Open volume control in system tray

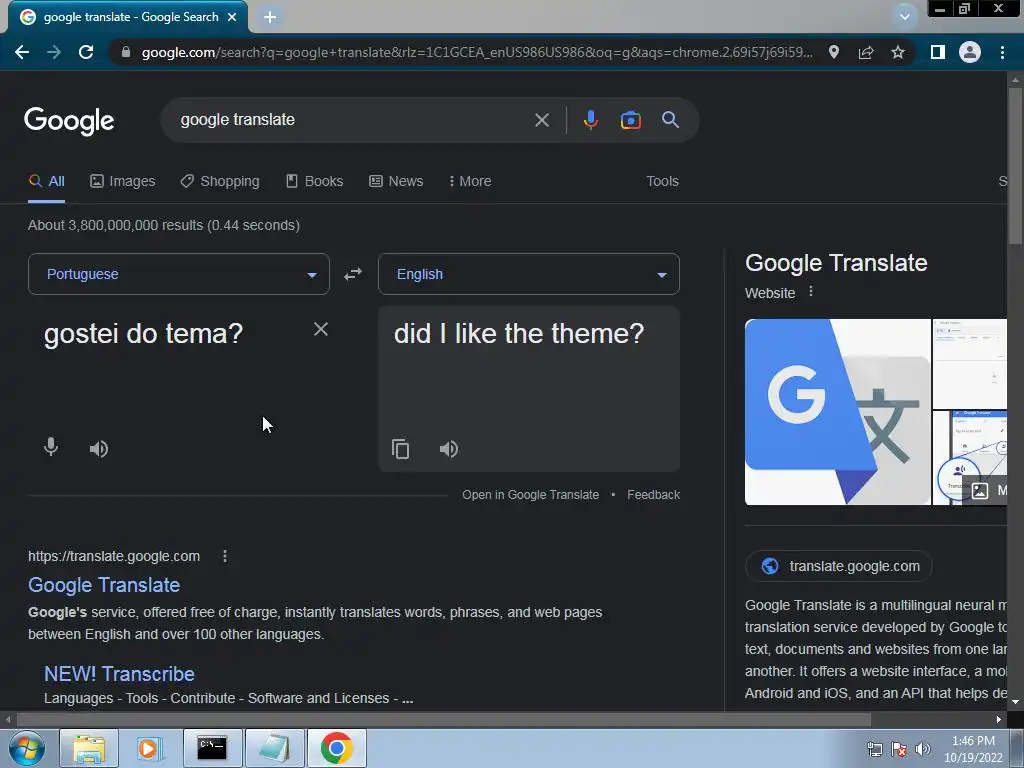tap(923, 749)
